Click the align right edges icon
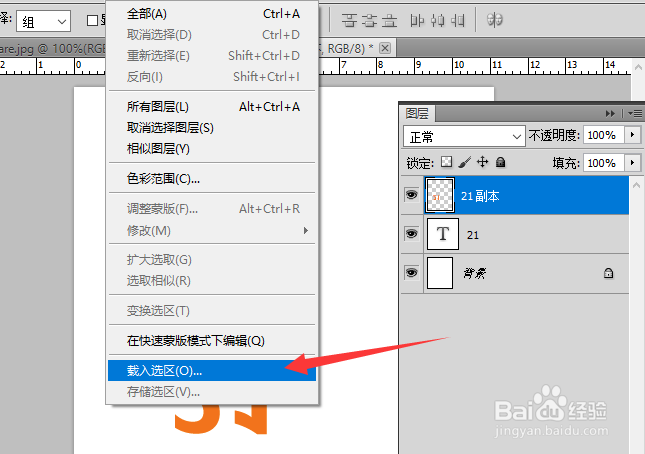The image size is (645, 454). tap(457, 20)
